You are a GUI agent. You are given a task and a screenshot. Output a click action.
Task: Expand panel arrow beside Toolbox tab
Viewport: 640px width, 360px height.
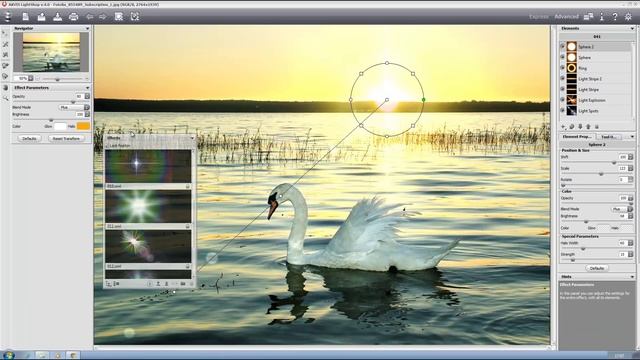pyautogui.click(x=632, y=137)
